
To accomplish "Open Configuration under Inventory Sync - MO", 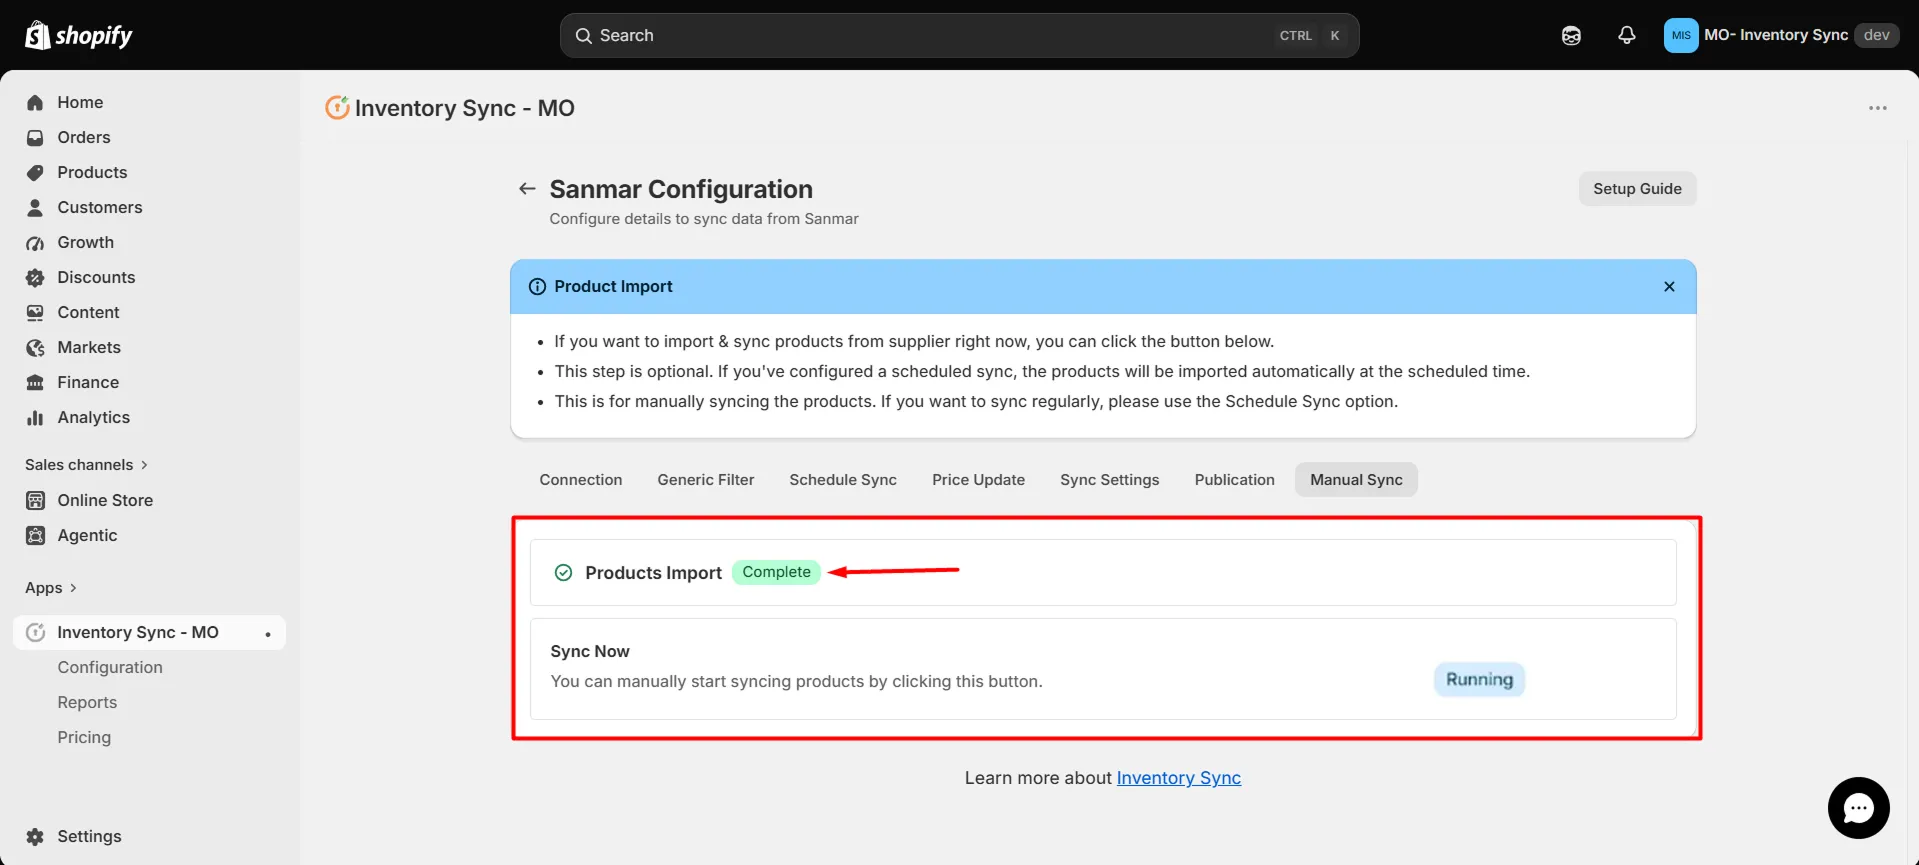I will pos(110,668).
